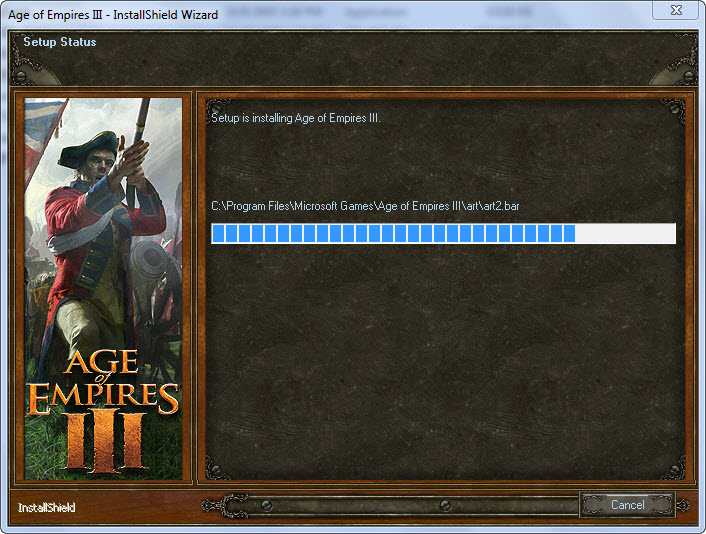Click the Age of Empires III cover artwork
Viewport: 706px width, 534px height.
[x=103, y=289]
